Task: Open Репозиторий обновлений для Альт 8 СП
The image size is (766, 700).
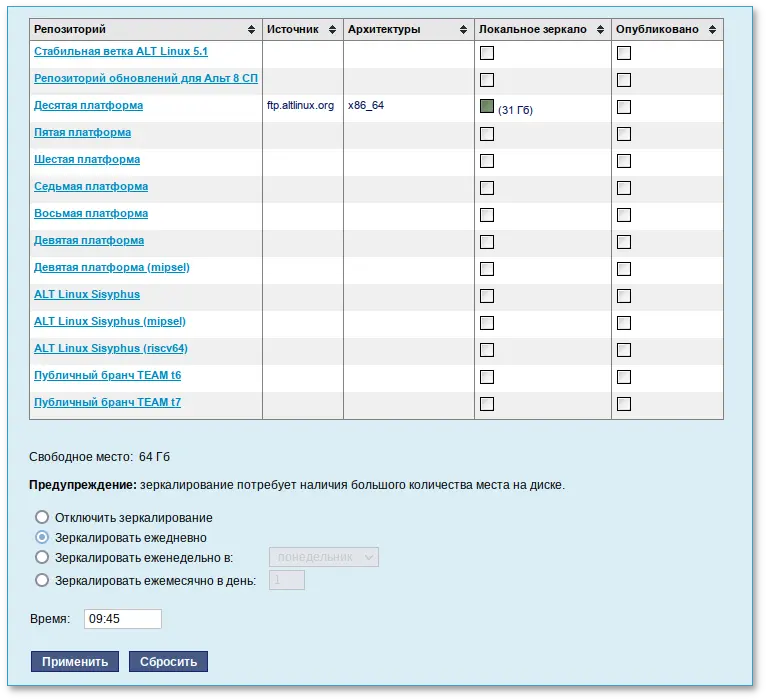Action: point(146,78)
